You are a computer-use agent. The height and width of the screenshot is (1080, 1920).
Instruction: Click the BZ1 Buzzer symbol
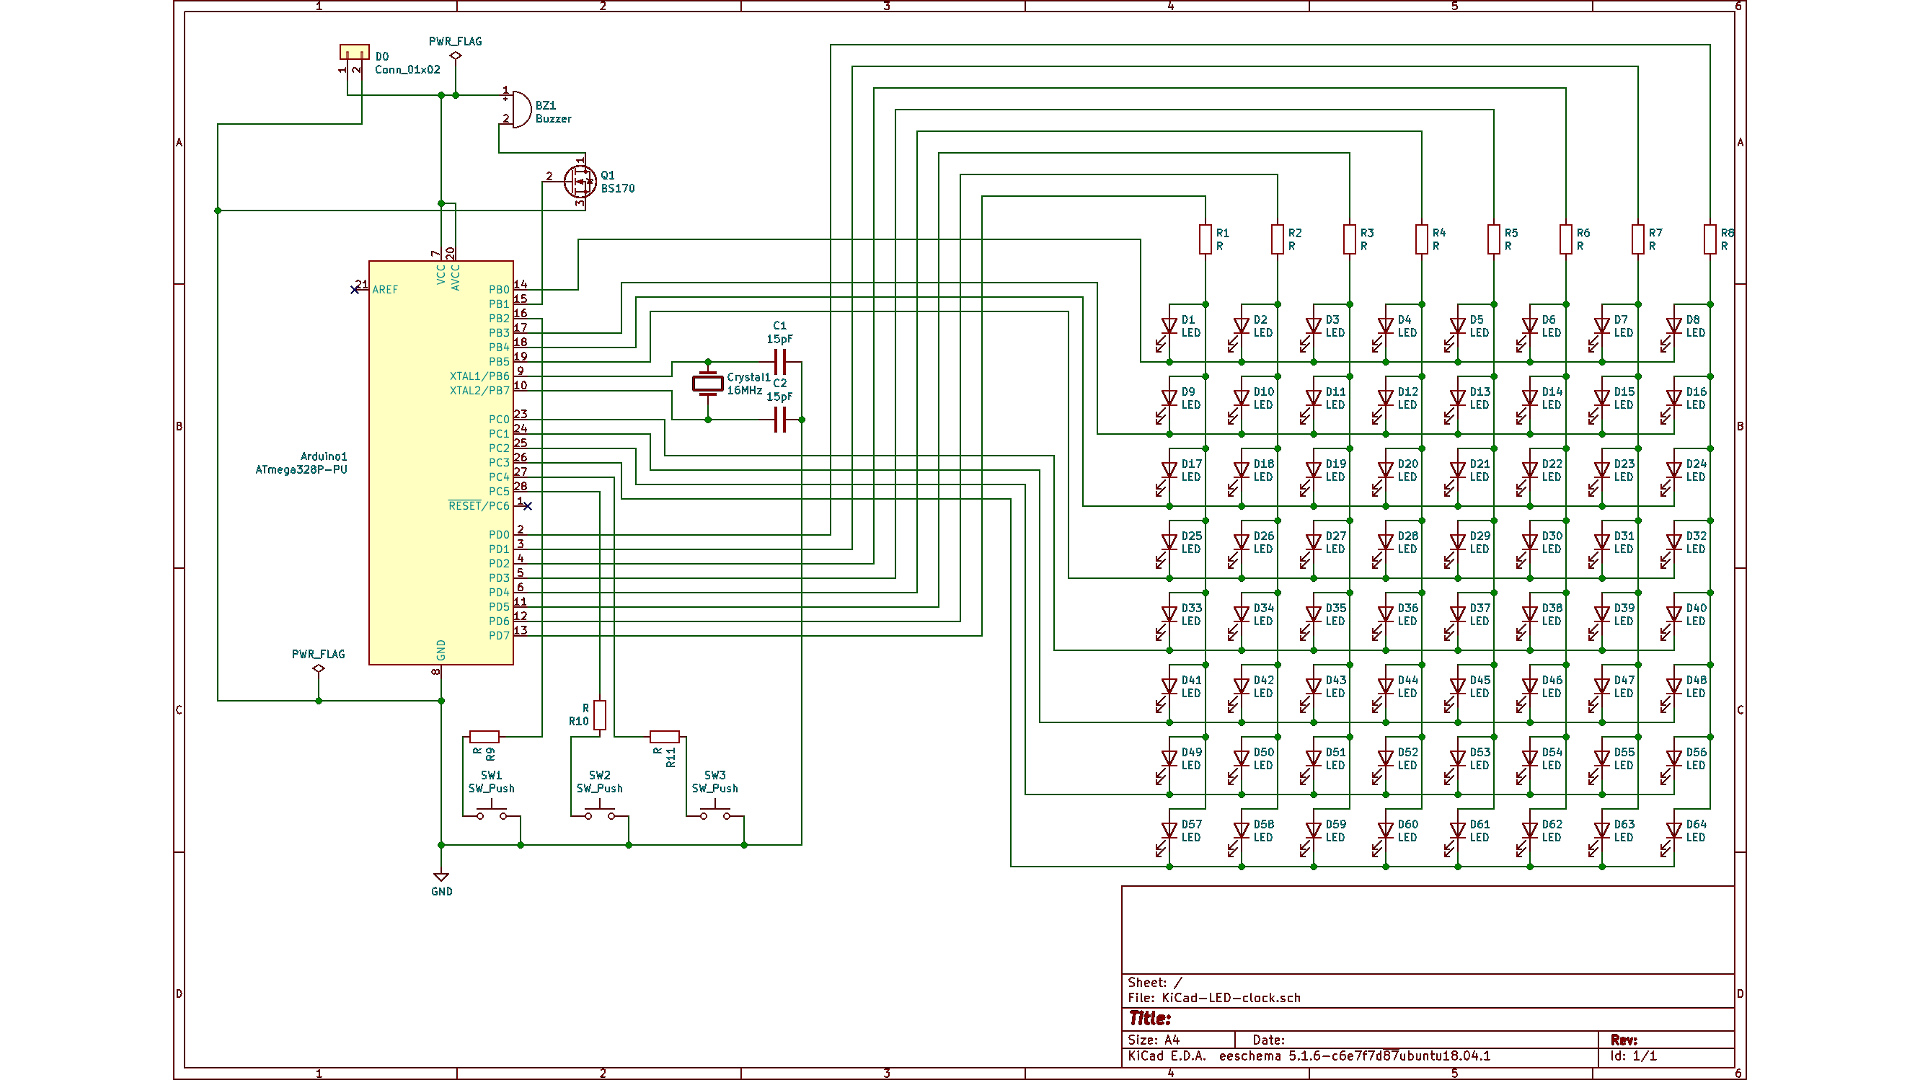point(519,109)
